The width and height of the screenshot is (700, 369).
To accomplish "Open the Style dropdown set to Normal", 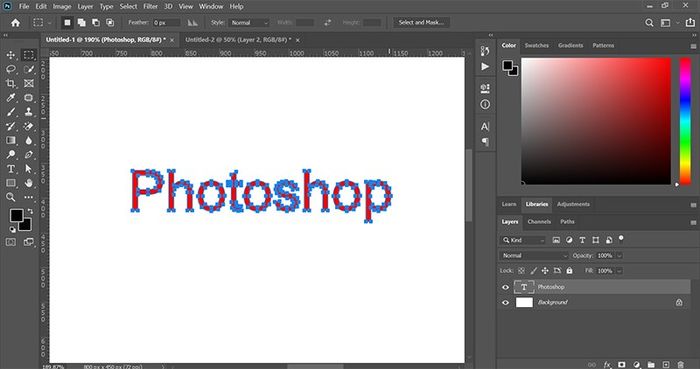I will click(x=249, y=23).
